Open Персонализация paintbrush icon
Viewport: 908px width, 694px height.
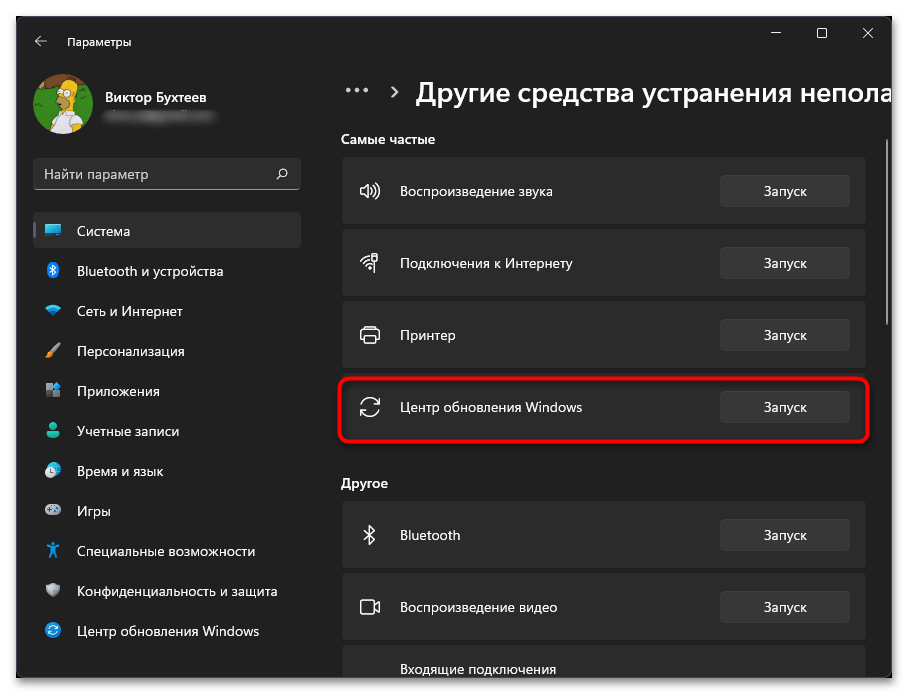[x=53, y=350]
